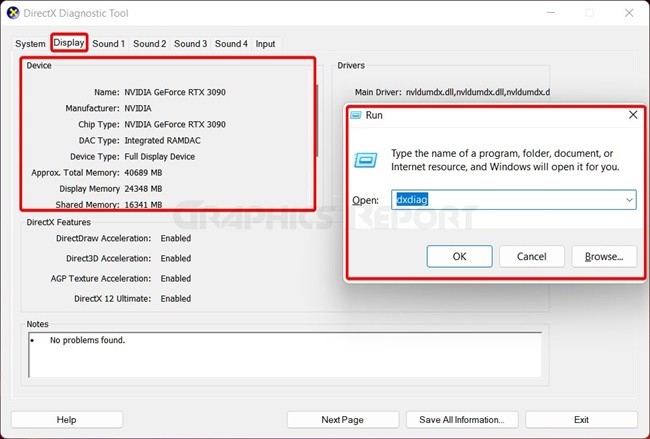Open the Input tab

[265, 44]
